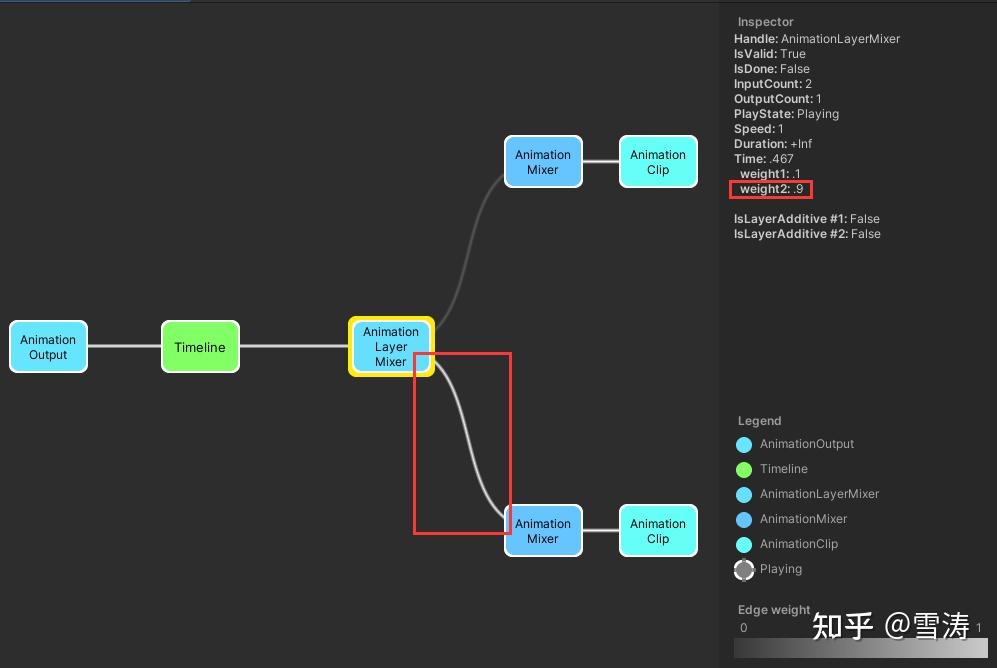
Task: Click the Playing state icon in Legend
Action: [744, 569]
